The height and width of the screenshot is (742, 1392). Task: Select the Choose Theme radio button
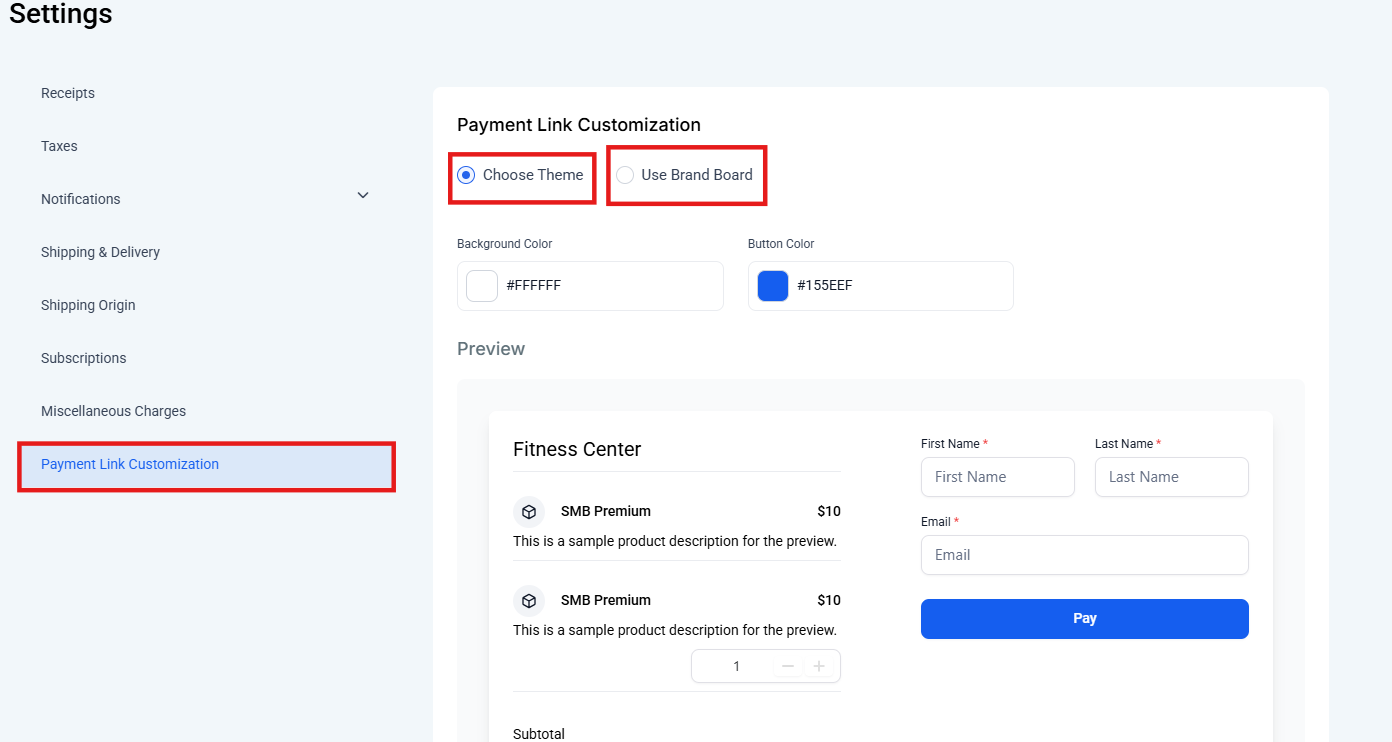pos(466,175)
